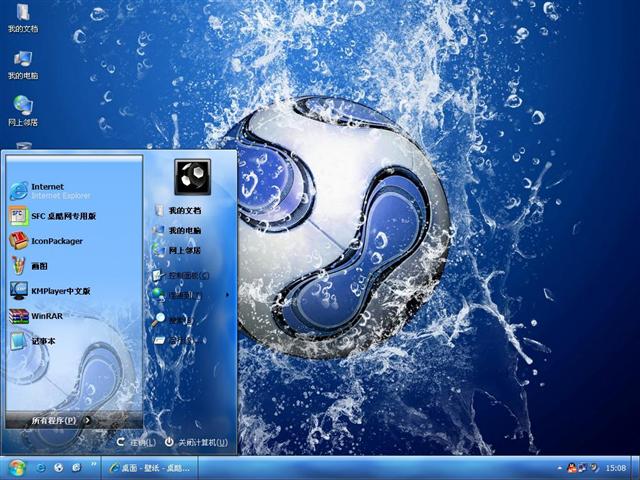Open WinRAR from the Start menu
Screen dimensions: 640x480
[46, 316]
